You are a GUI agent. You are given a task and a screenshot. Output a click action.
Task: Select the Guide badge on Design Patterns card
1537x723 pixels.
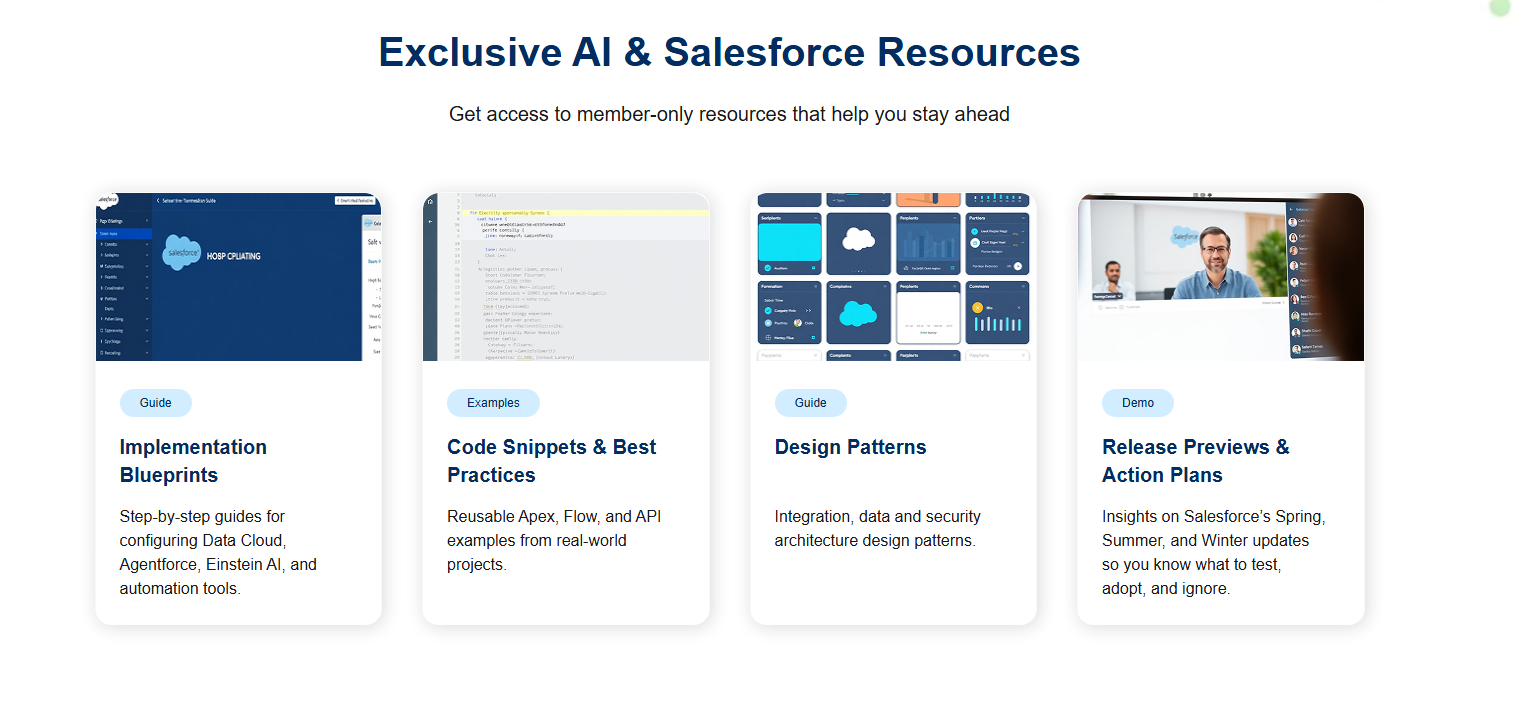pos(810,403)
